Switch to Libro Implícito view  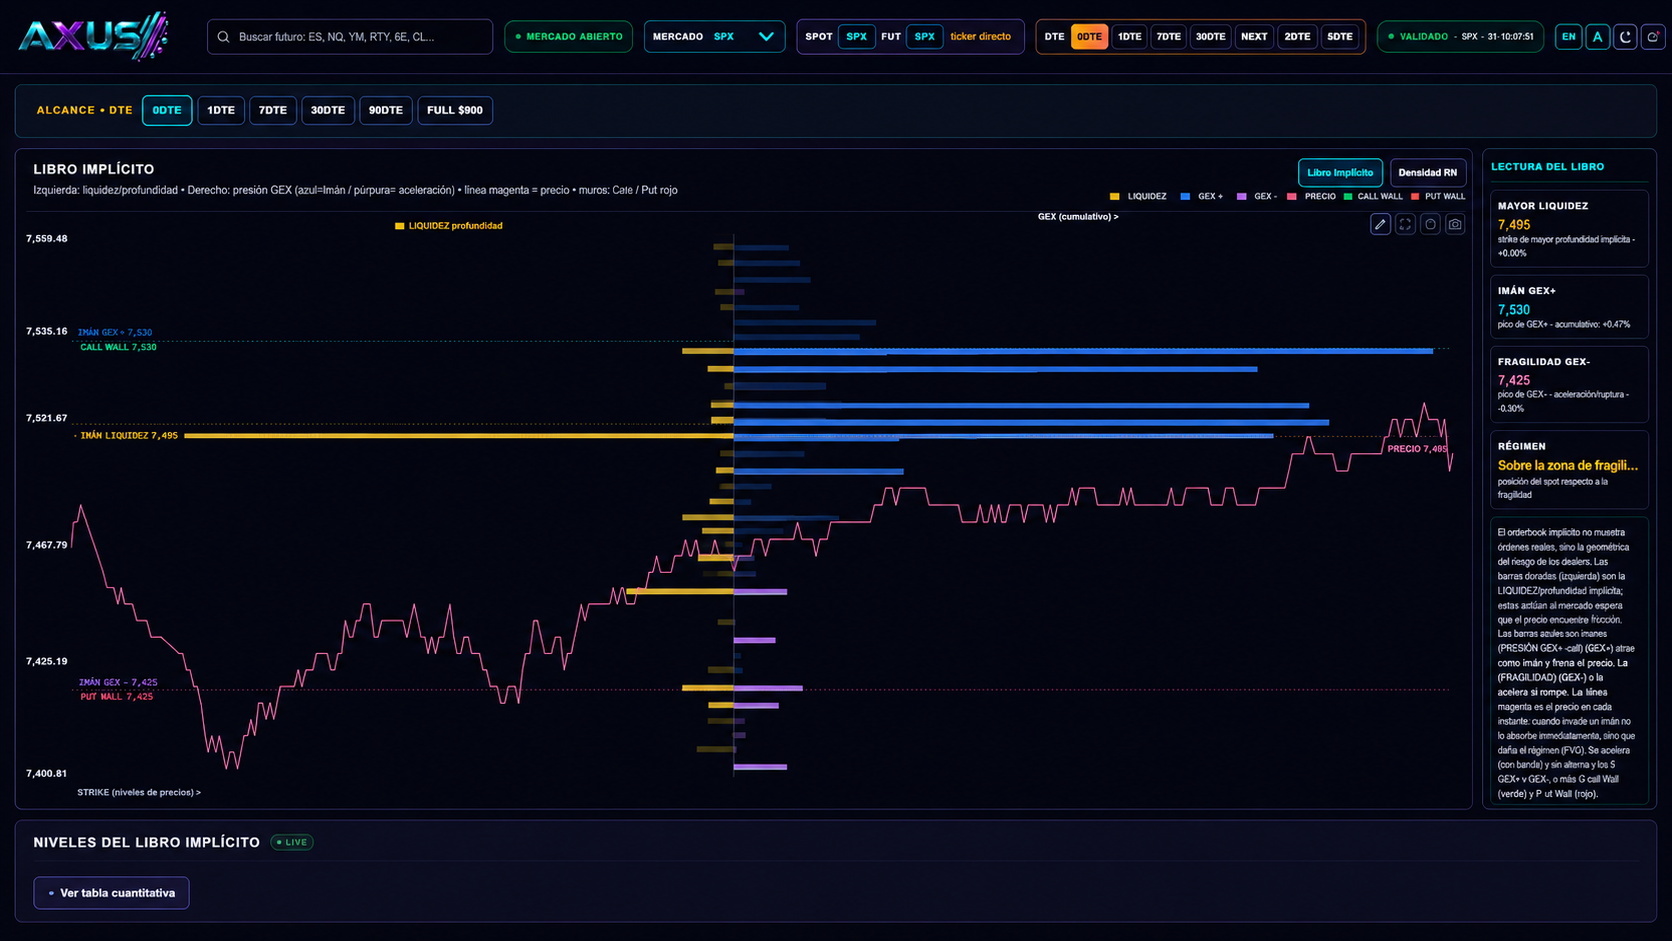pos(1340,172)
